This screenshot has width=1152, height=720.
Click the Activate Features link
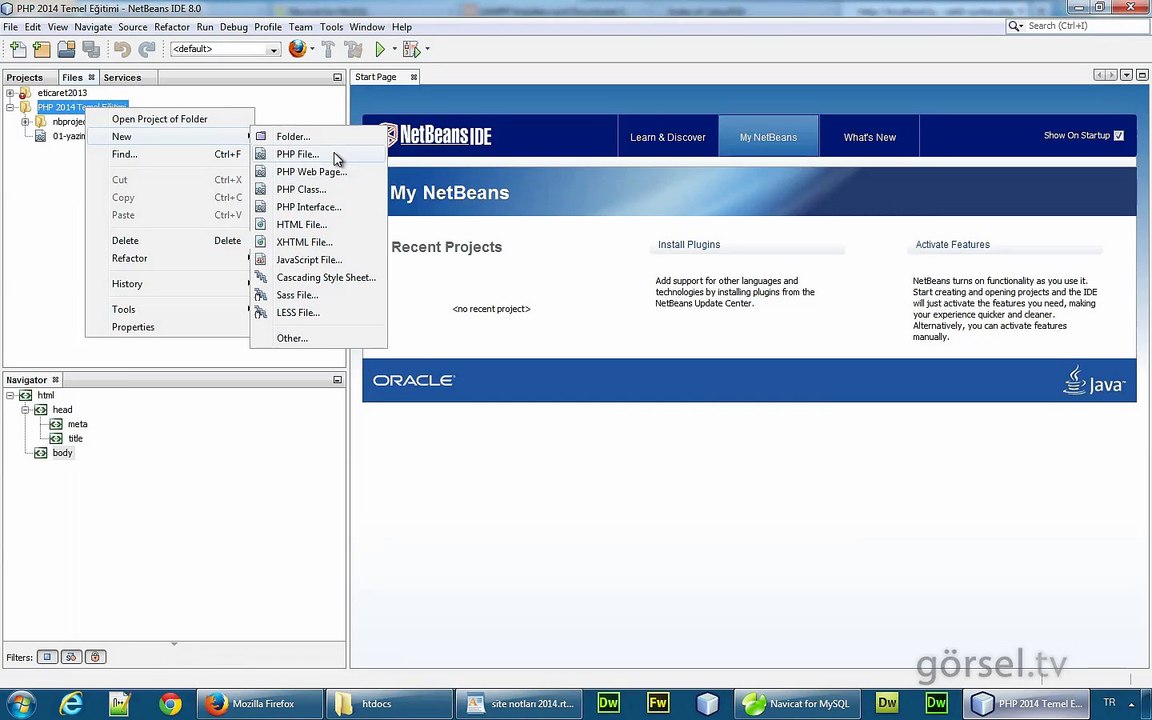coord(953,245)
